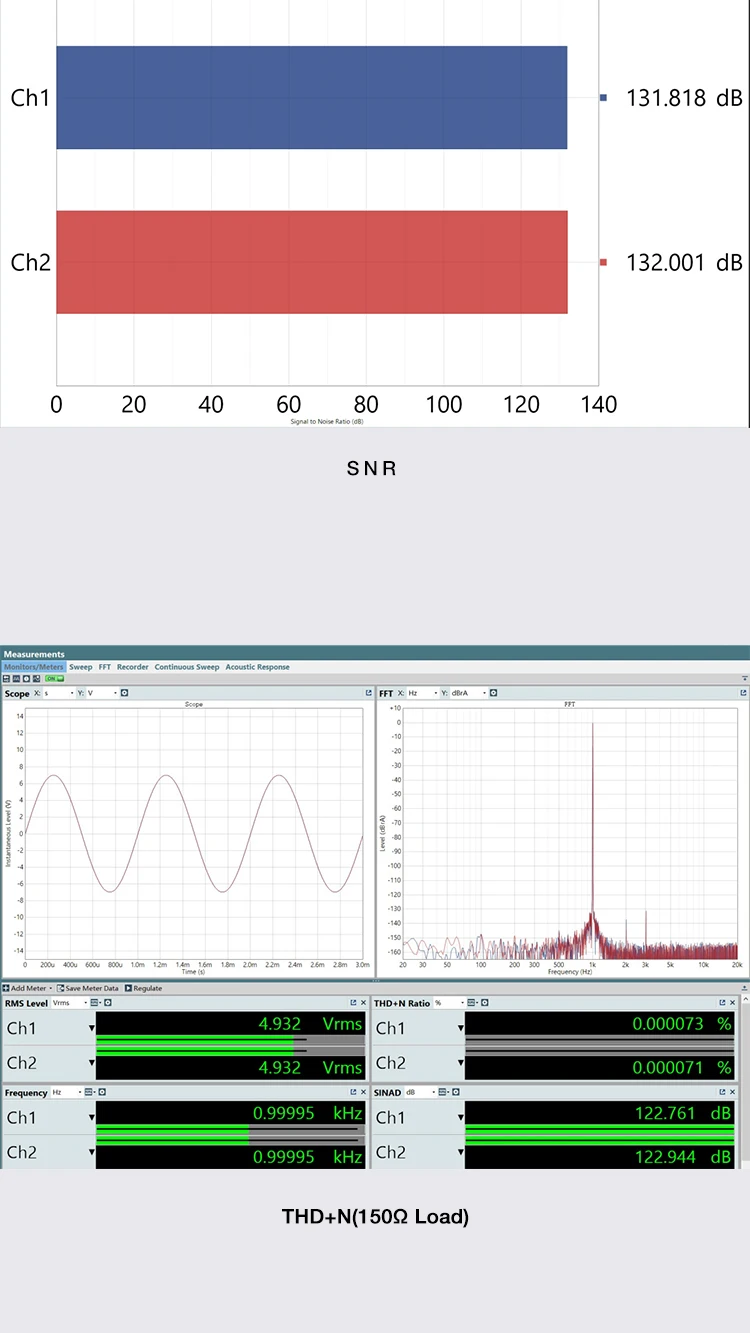Open the FFT graph settings gear icon

(494, 693)
